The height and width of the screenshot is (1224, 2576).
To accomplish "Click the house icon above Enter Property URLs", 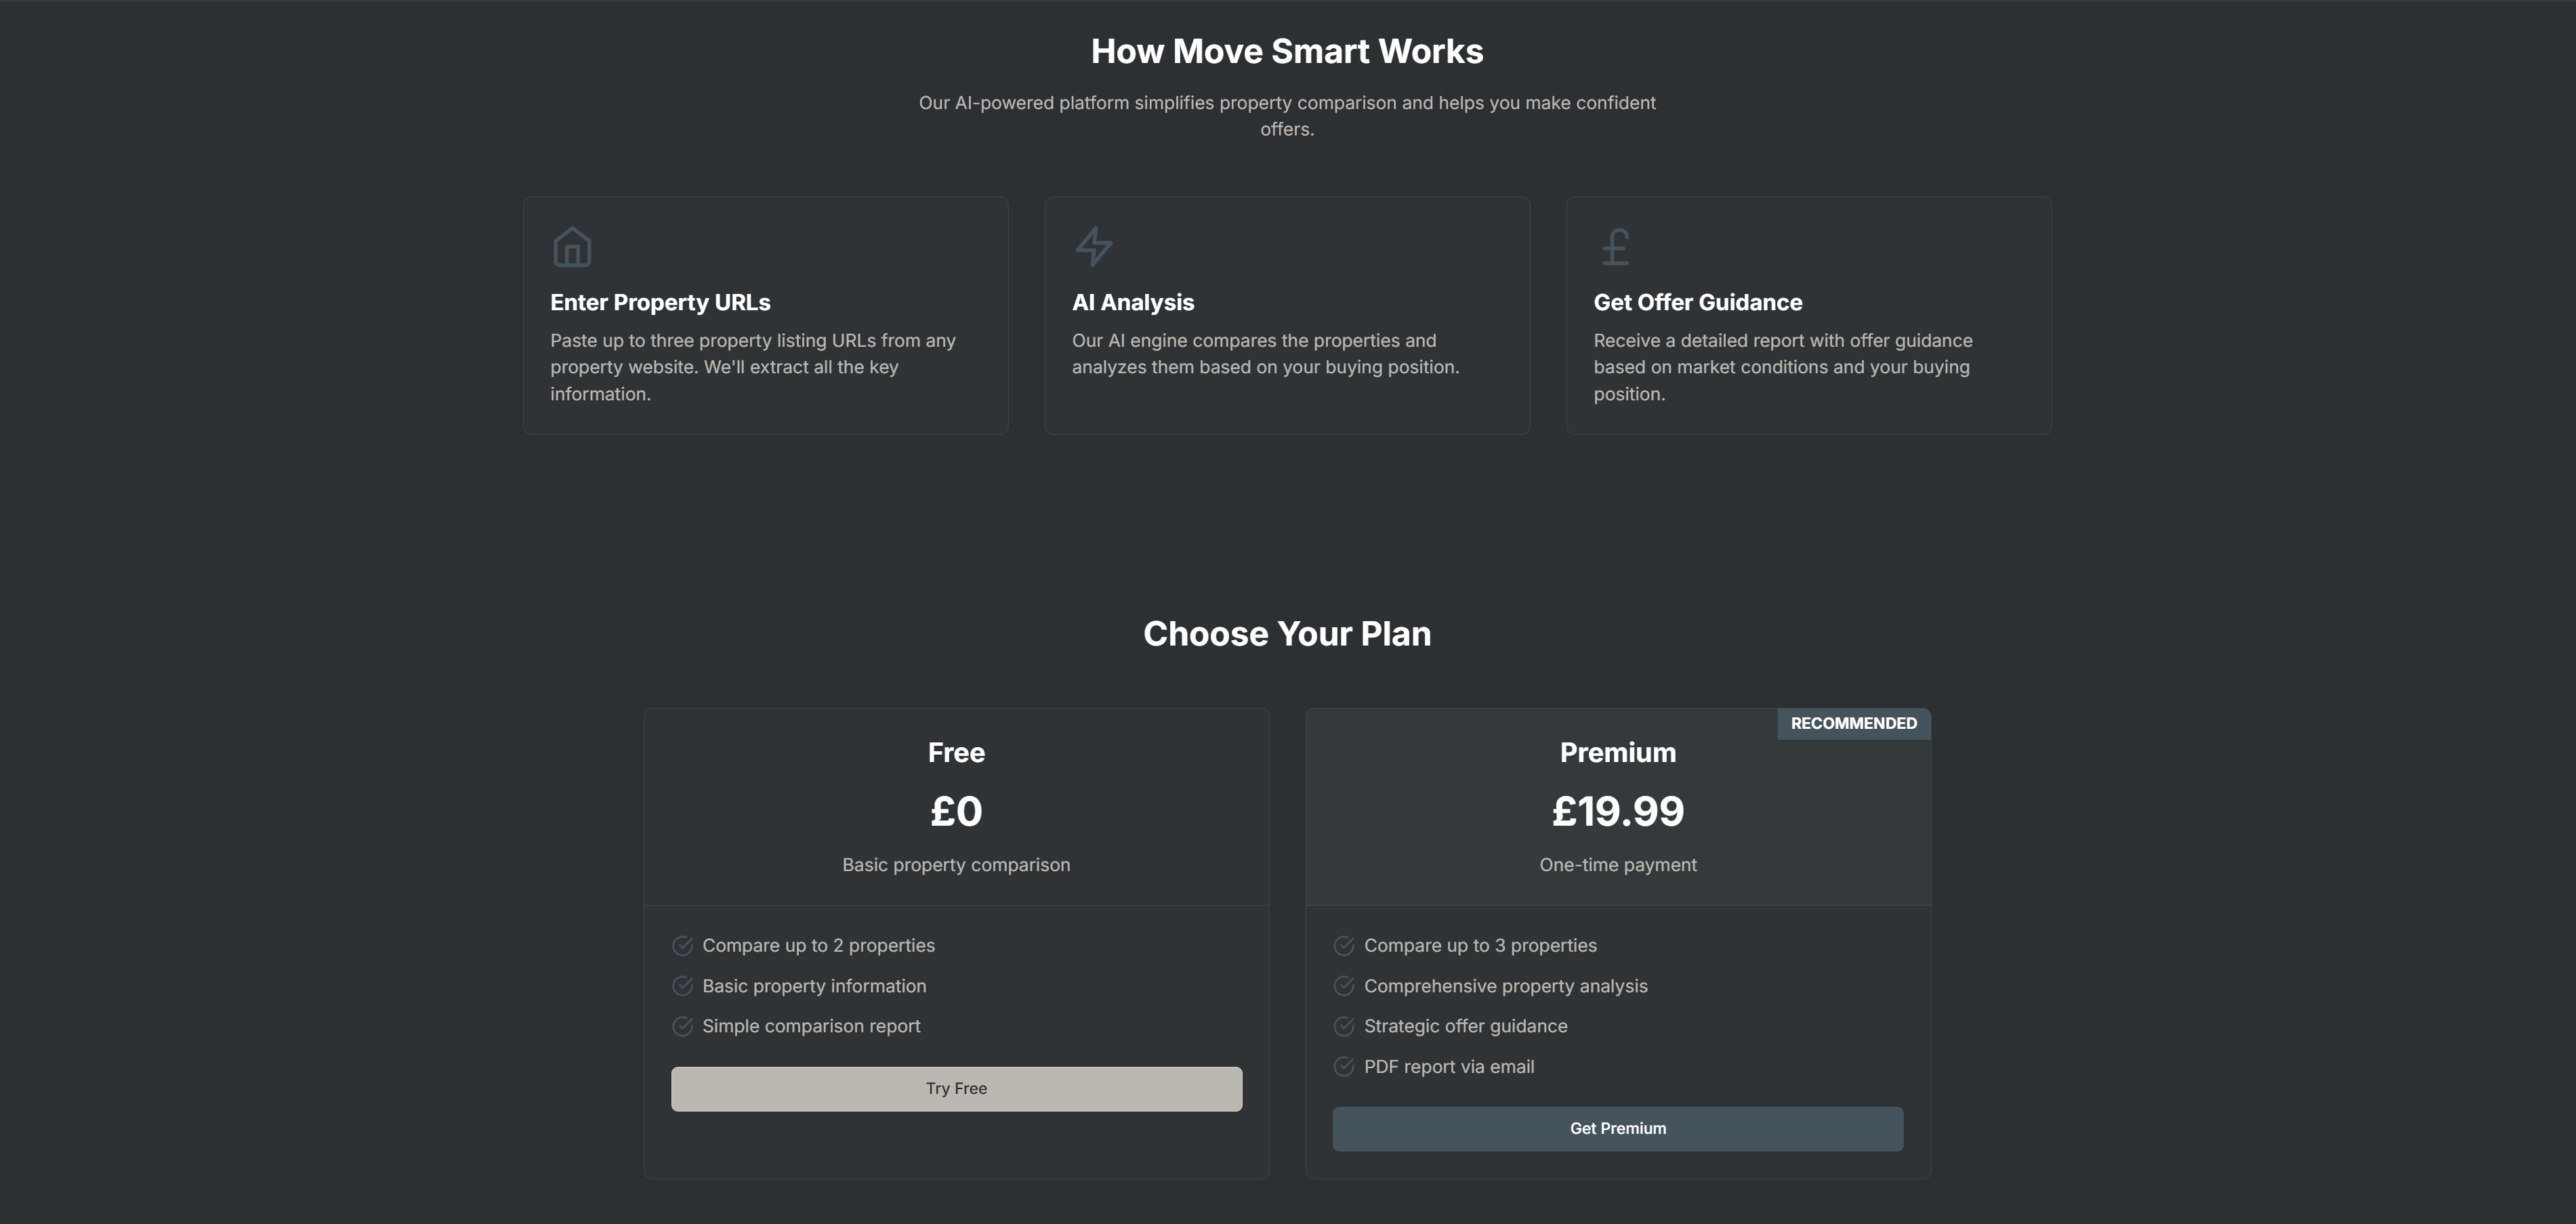I will (x=572, y=246).
